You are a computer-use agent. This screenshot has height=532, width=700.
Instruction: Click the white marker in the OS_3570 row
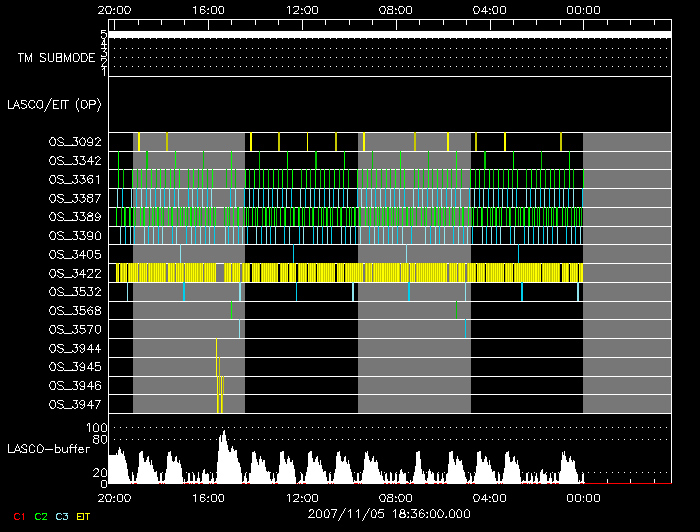[x=239, y=329]
